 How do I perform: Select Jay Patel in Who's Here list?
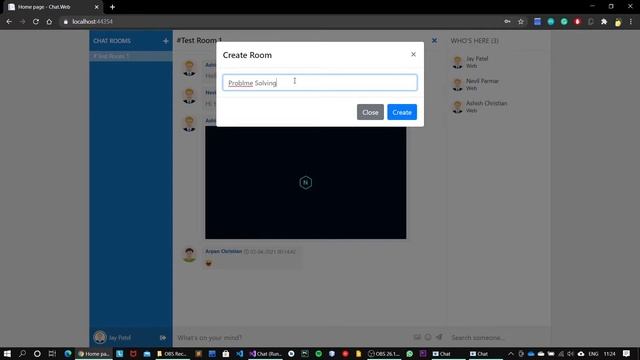click(x=498, y=62)
